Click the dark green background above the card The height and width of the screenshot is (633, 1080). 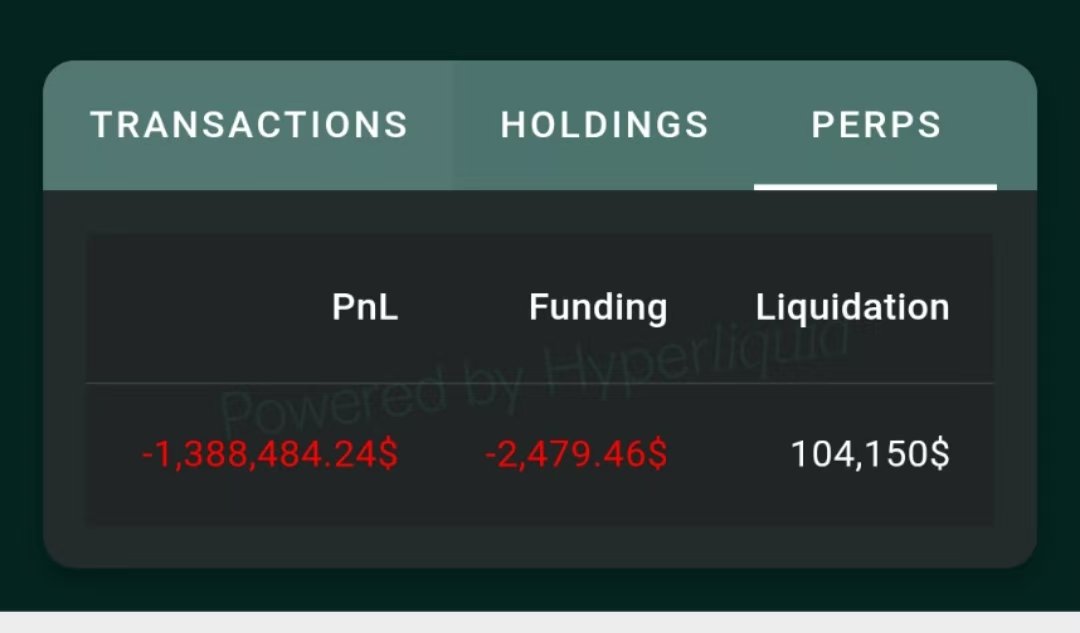[x=540, y=29]
